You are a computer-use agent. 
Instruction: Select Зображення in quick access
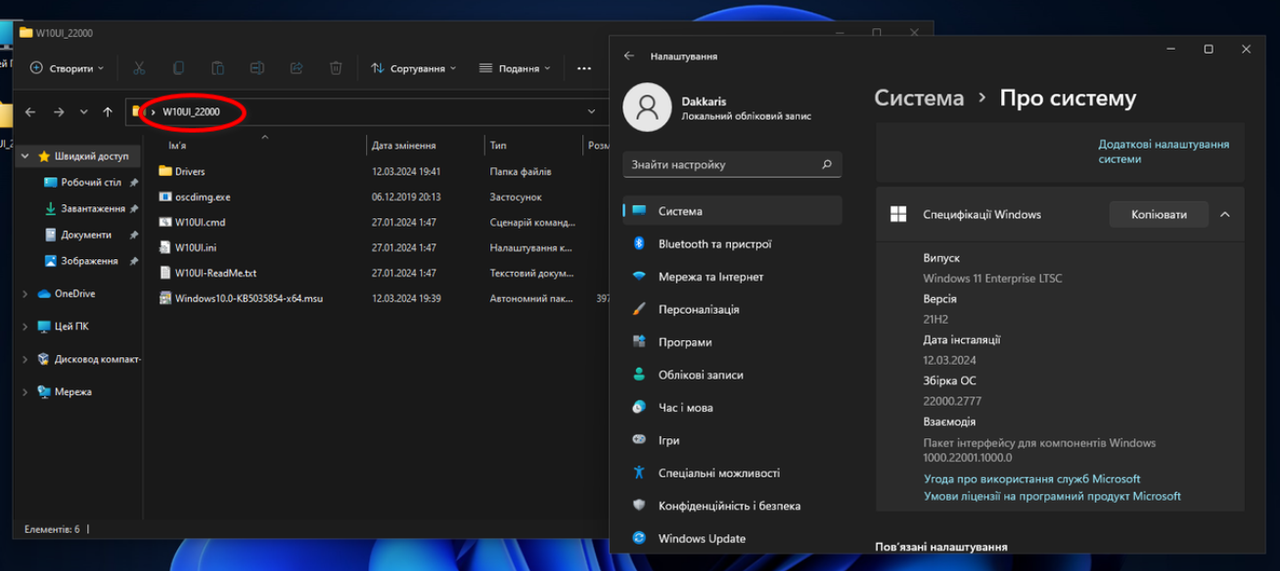point(91,261)
